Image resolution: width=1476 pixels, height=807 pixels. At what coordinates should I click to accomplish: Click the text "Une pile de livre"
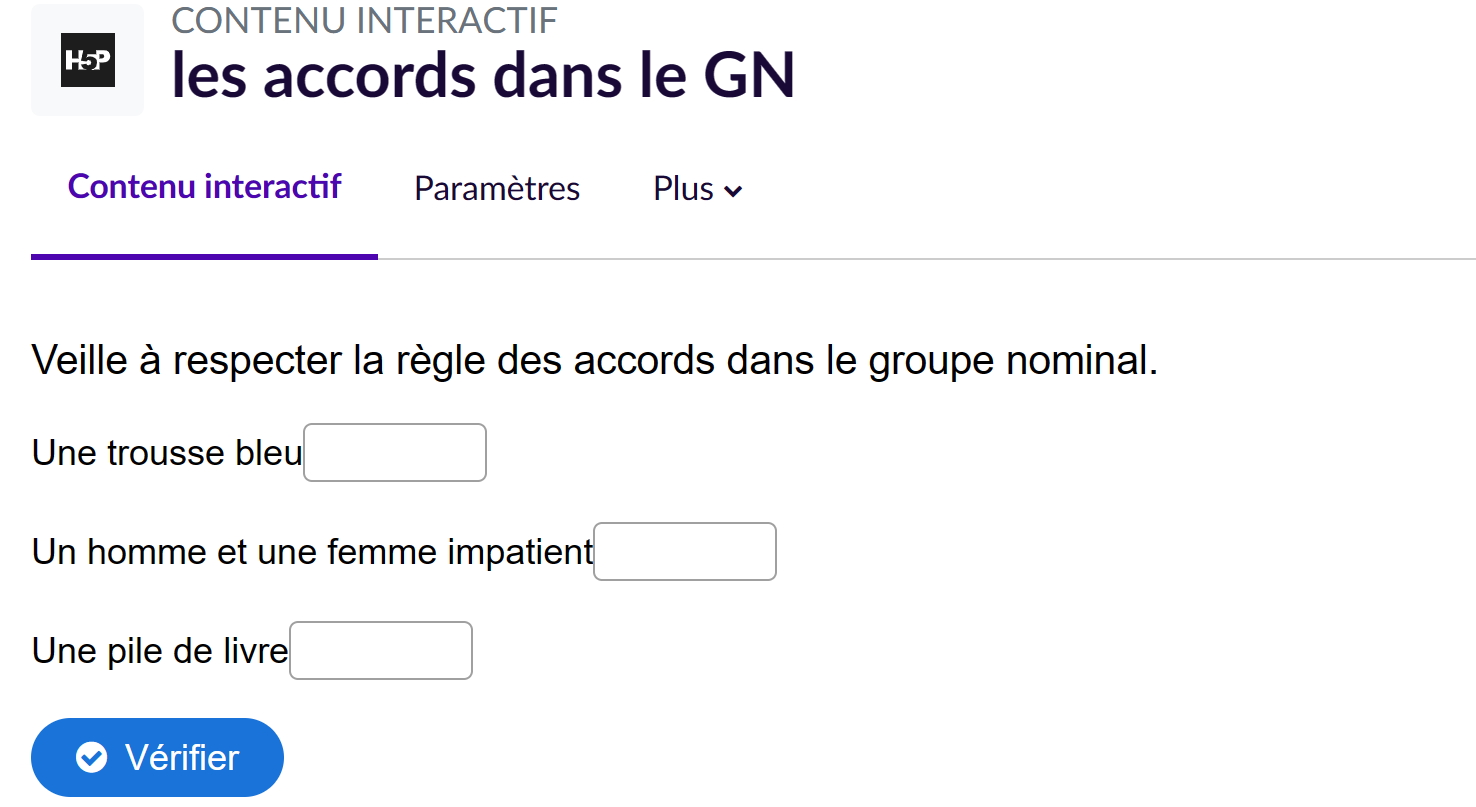pyautogui.click(x=160, y=651)
